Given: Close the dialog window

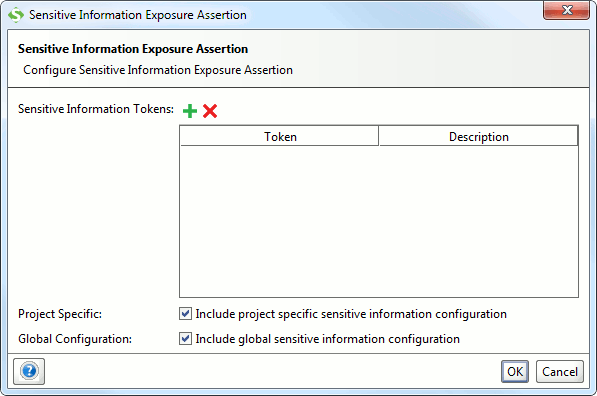Looking at the screenshot, I should click(x=567, y=10).
